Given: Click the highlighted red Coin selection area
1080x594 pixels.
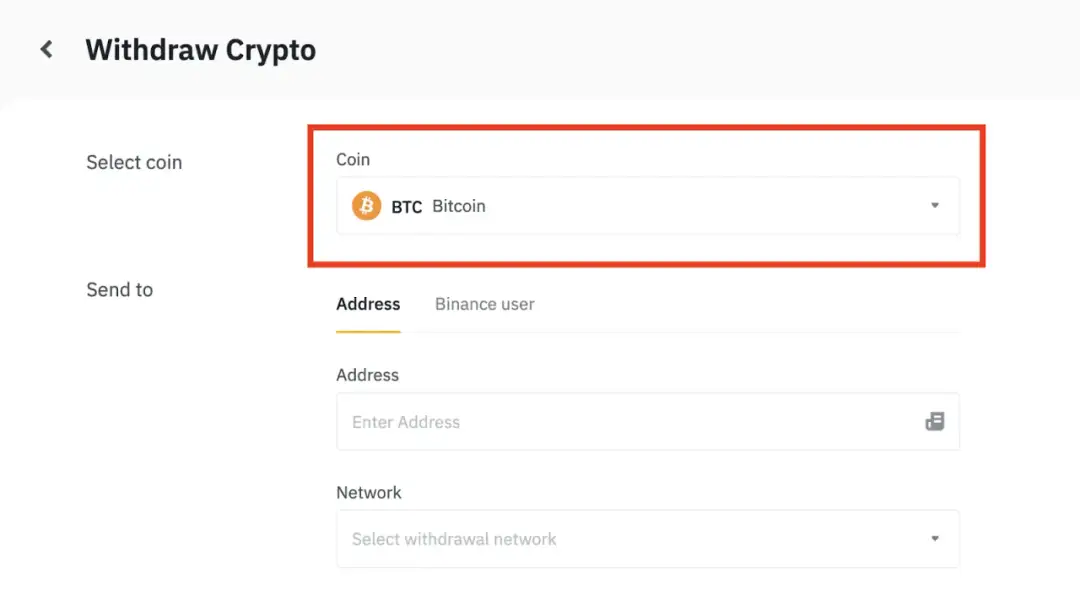Looking at the screenshot, I should click(648, 196).
